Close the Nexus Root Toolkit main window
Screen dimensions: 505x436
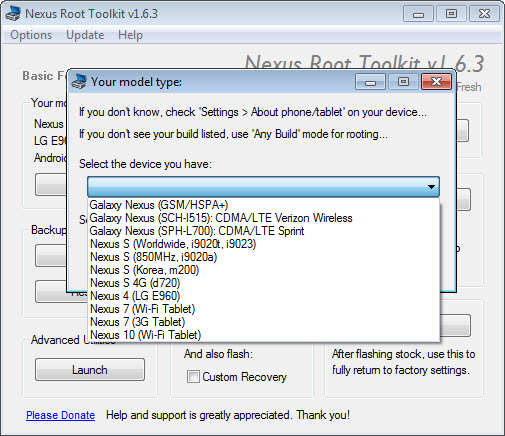(x=484, y=14)
